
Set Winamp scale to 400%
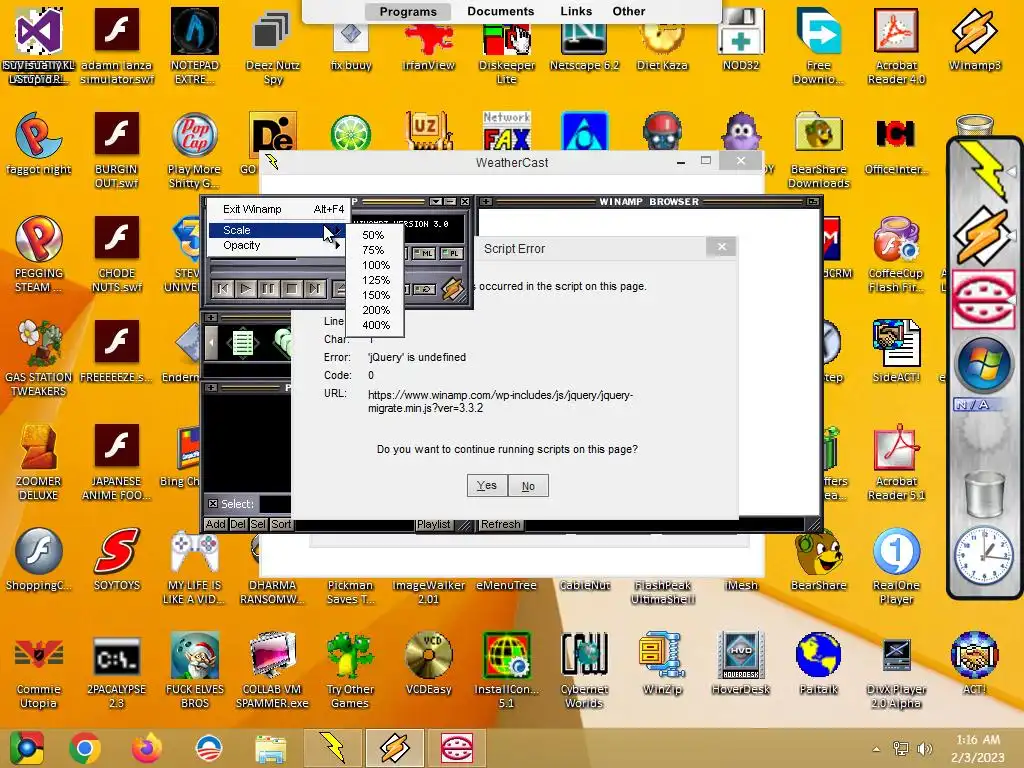pyautogui.click(x=376, y=325)
